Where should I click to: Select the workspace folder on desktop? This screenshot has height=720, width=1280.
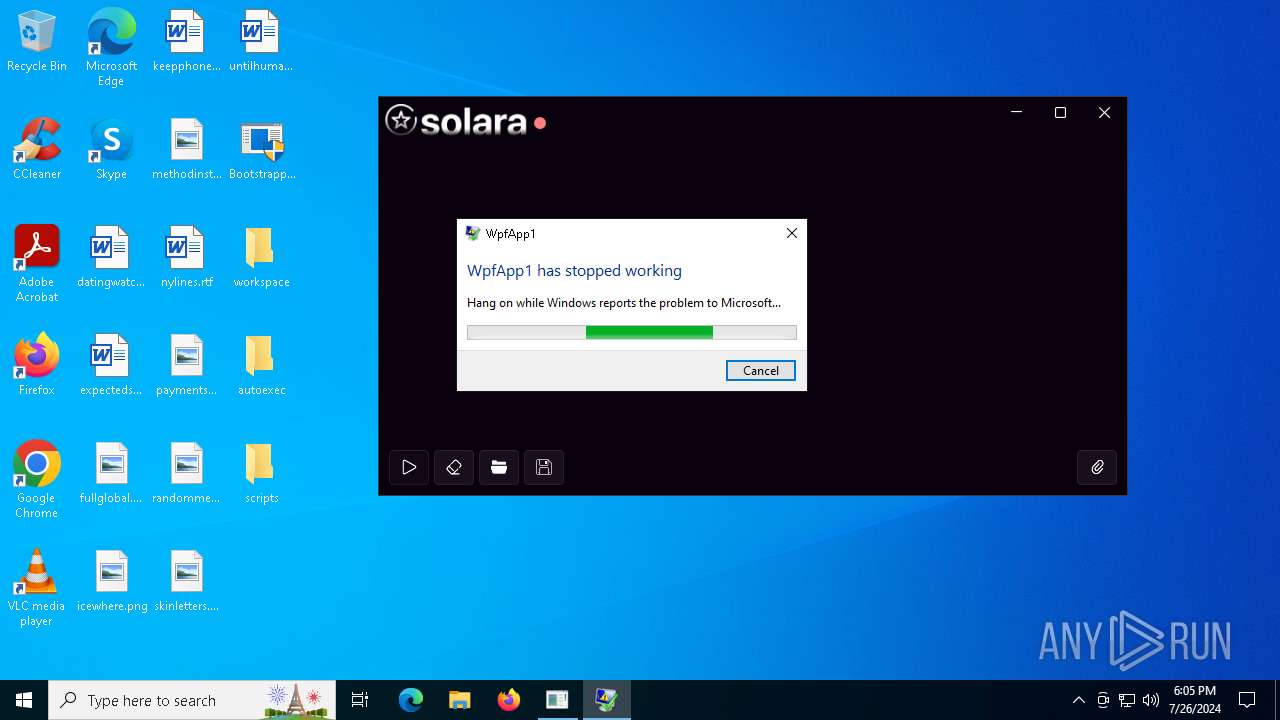coord(262,258)
